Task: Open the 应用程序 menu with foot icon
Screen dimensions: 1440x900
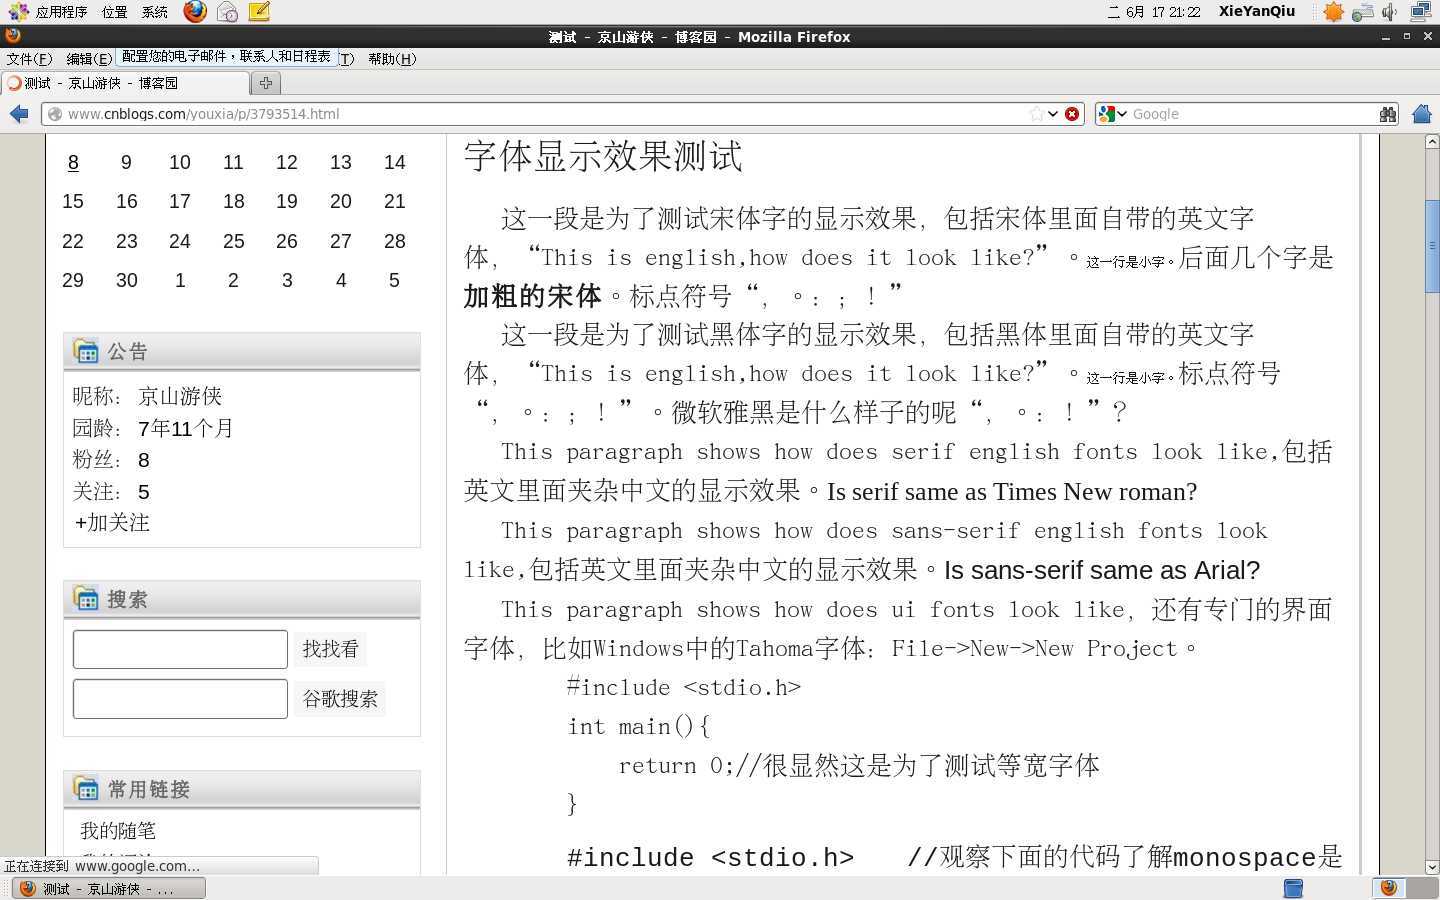Action: (48, 12)
